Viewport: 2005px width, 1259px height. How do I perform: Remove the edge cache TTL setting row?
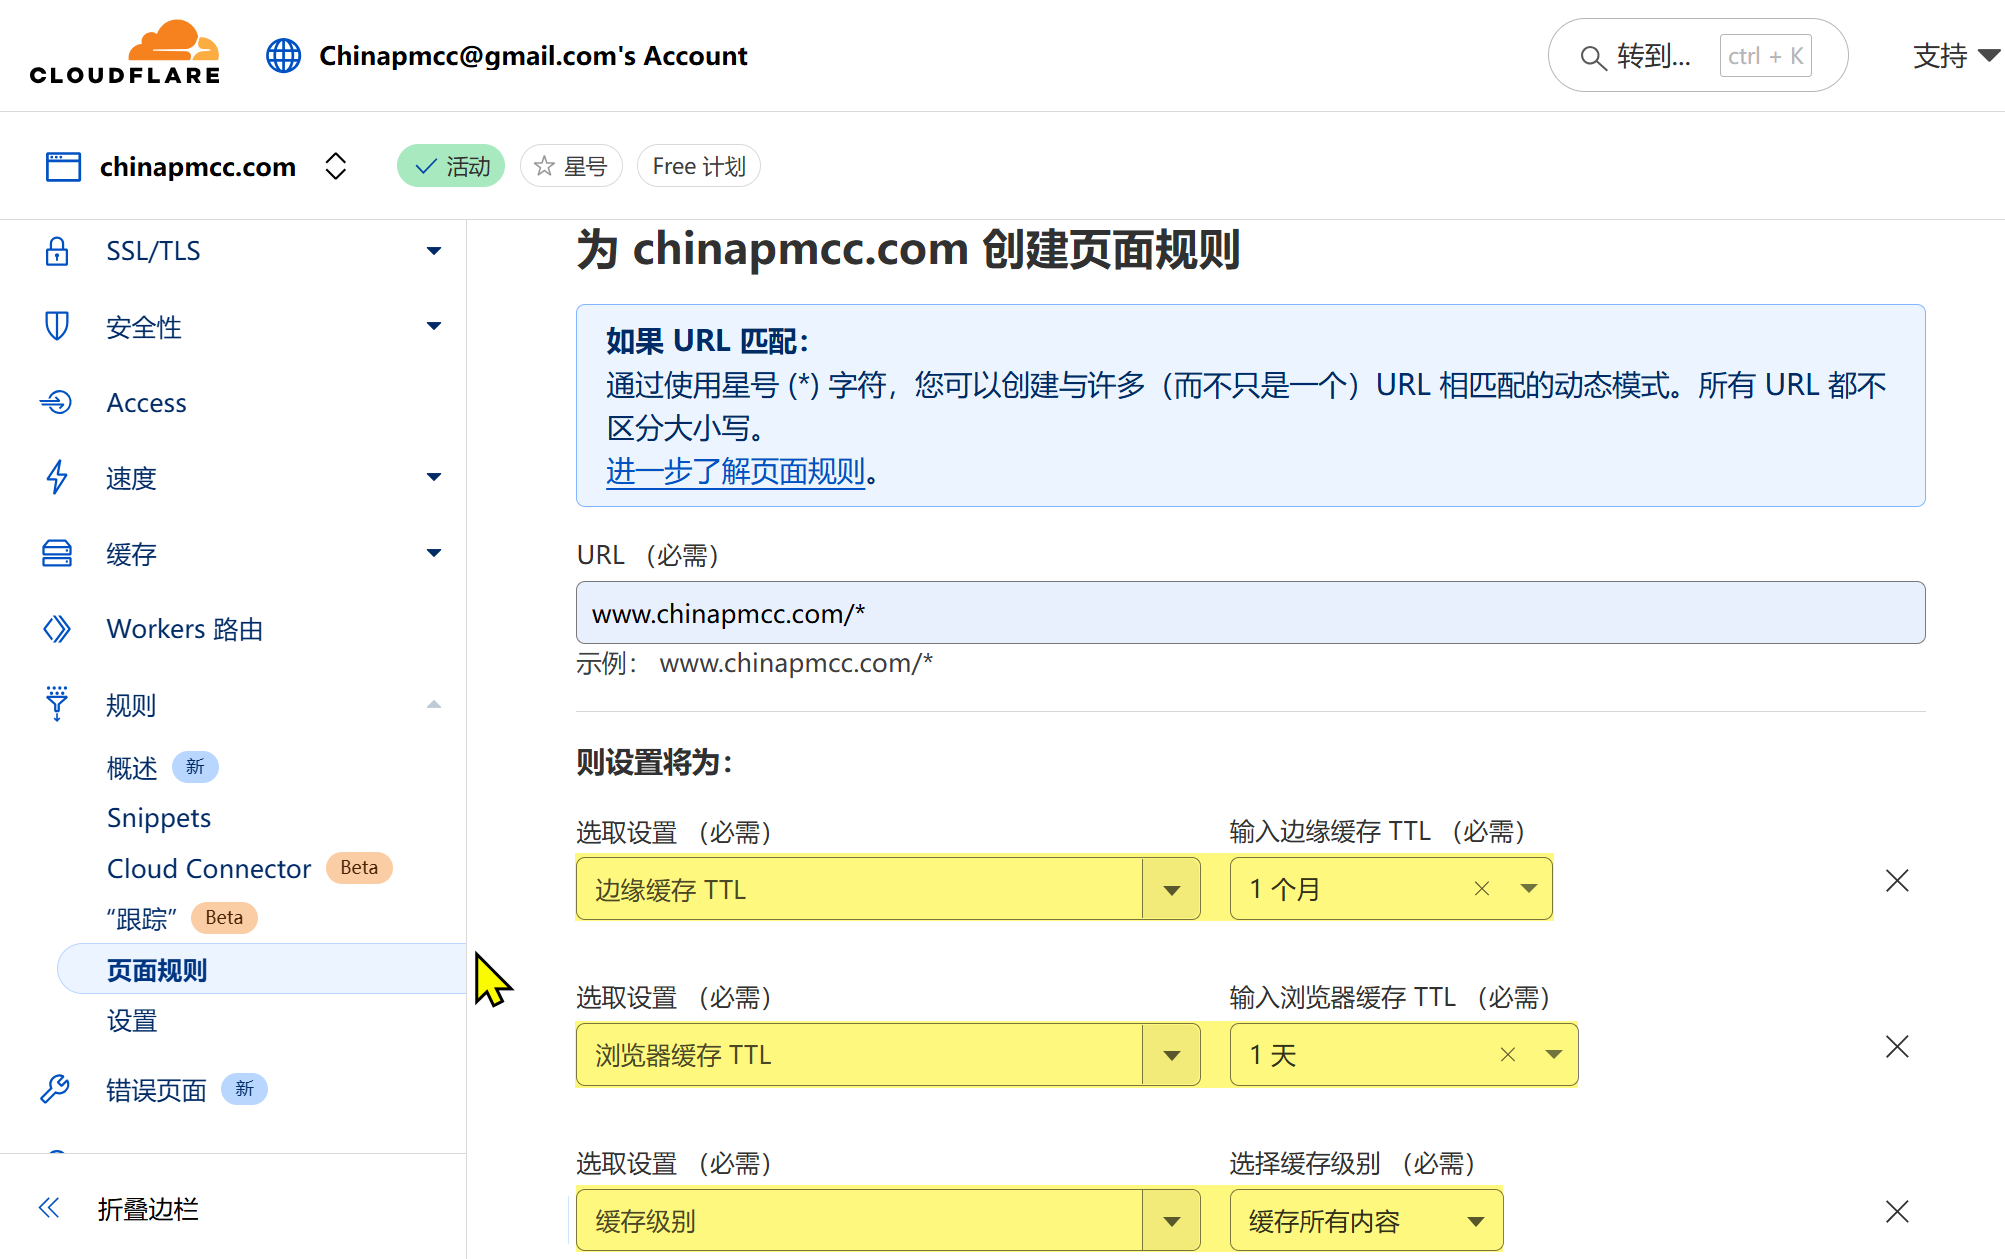[1896, 881]
